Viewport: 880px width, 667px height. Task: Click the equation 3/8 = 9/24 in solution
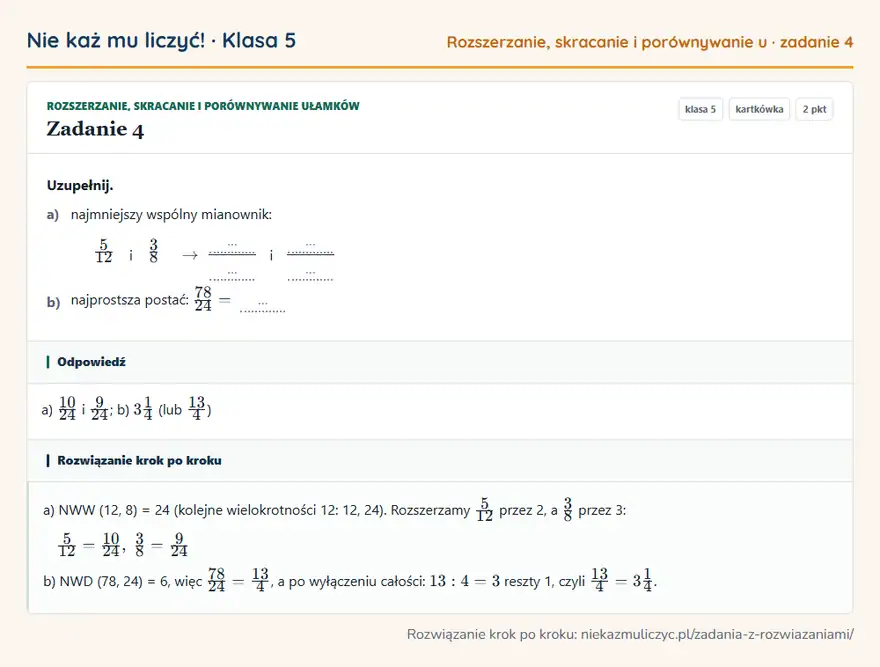[x=161, y=545]
